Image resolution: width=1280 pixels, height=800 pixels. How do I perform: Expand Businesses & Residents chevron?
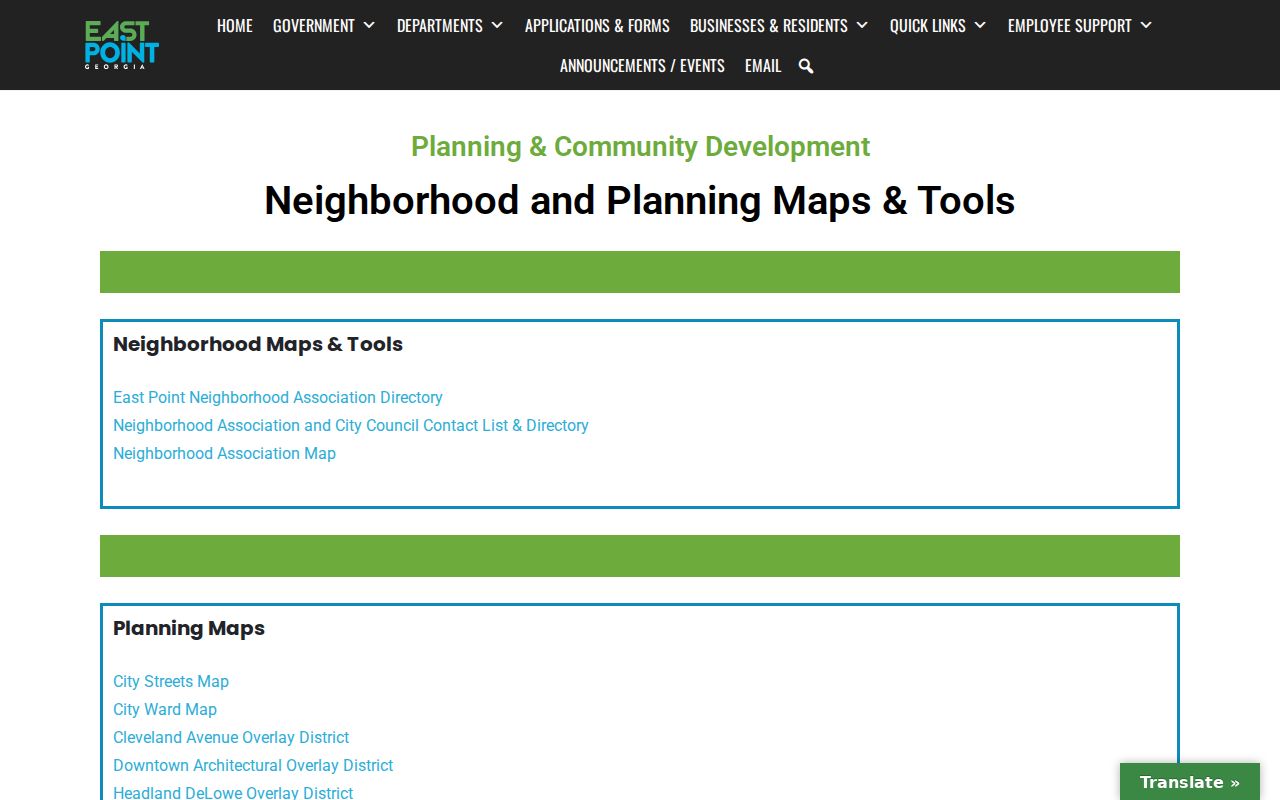(862, 25)
